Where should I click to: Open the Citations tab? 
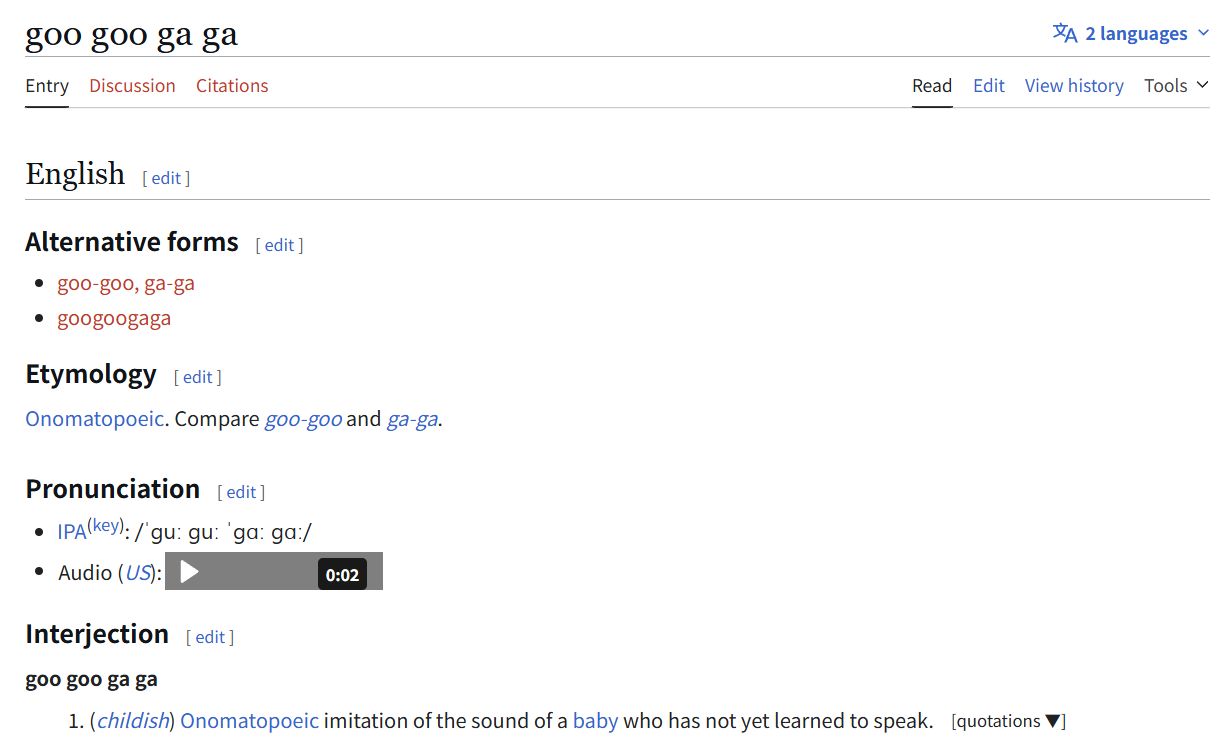tap(232, 86)
